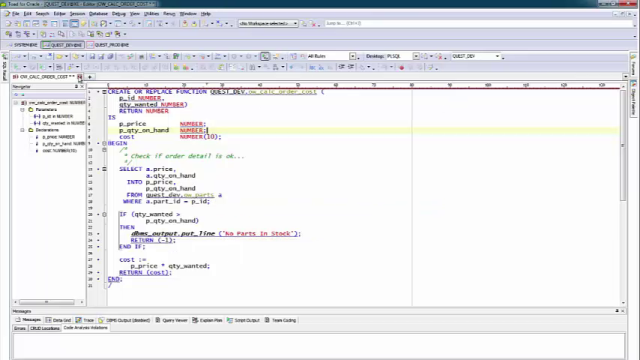The image size is (640, 360).
Task: Switch to the CRUD Locations sub-tab
Action: pyautogui.click(x=44, y=328)
